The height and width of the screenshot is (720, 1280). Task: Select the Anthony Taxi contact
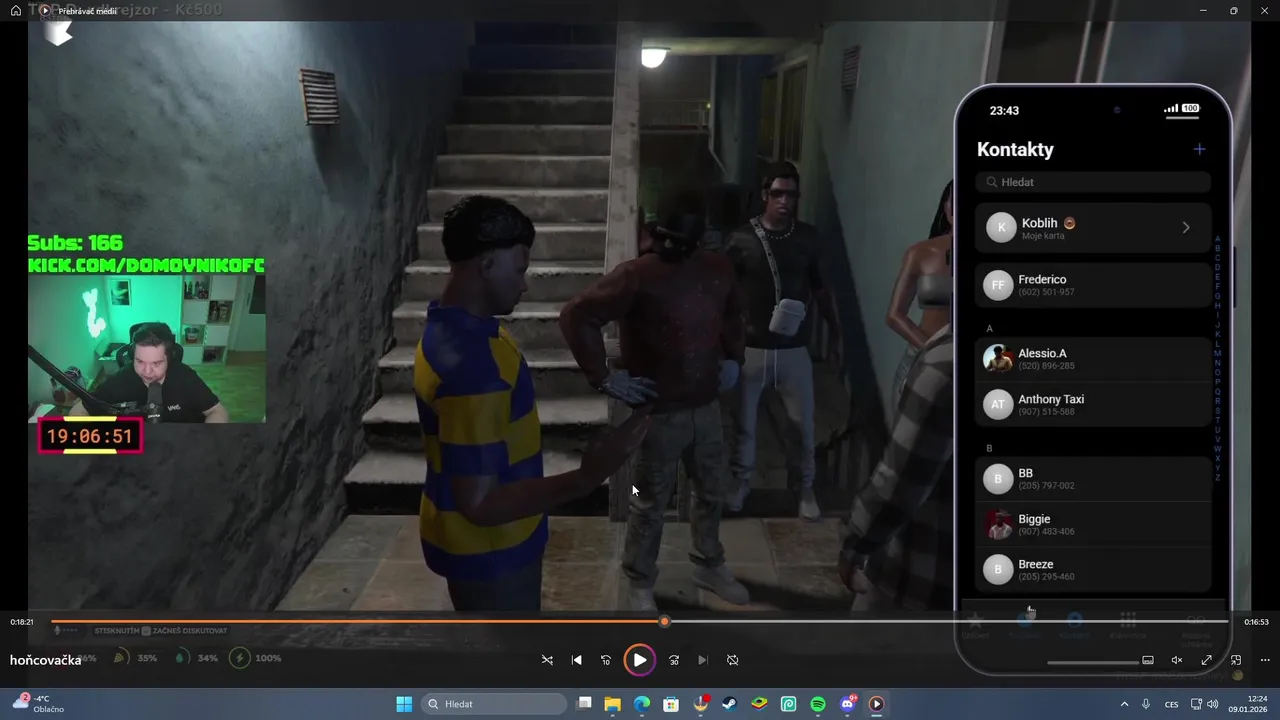tap(1093, 404)
